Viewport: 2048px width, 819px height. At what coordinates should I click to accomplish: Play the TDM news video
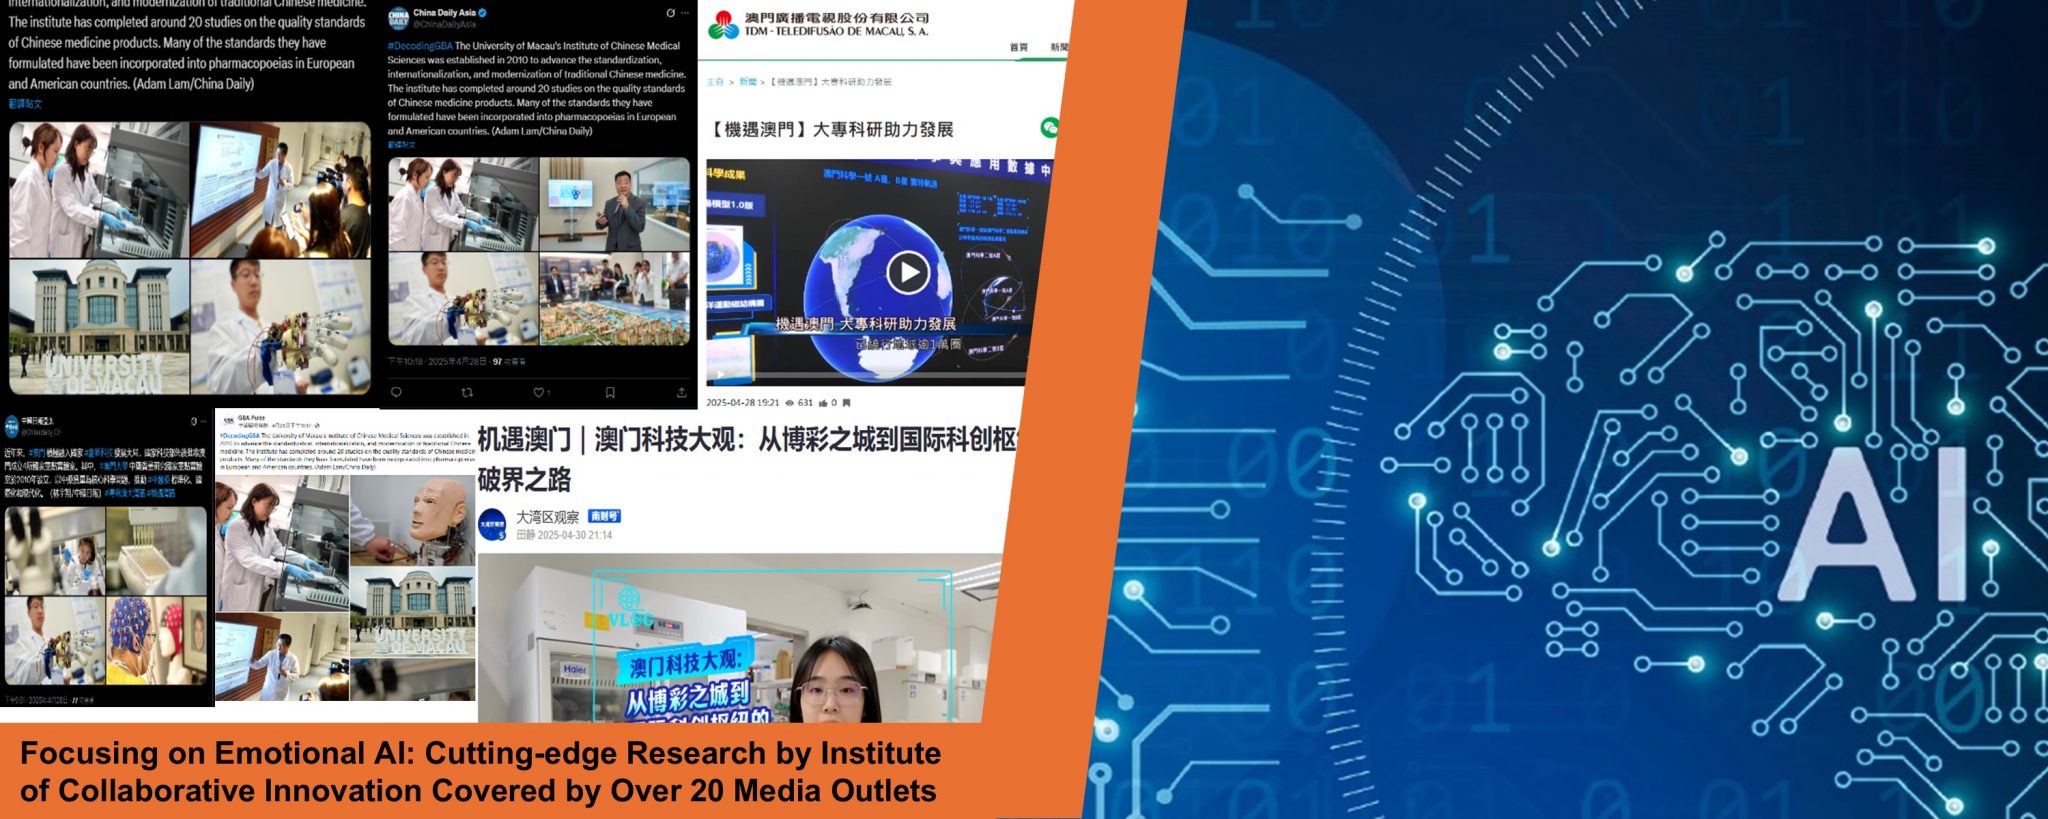[x=908, y=272]
